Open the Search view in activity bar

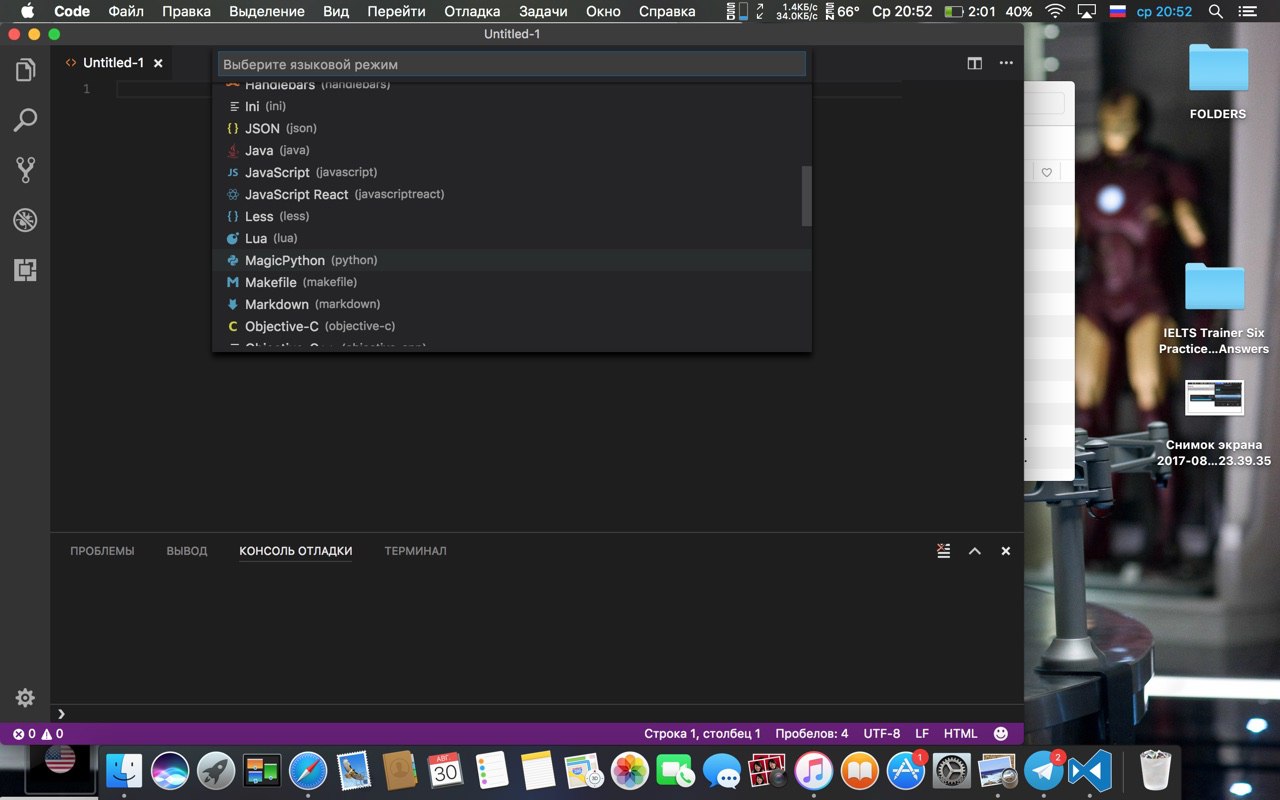[x=25, y=121]
